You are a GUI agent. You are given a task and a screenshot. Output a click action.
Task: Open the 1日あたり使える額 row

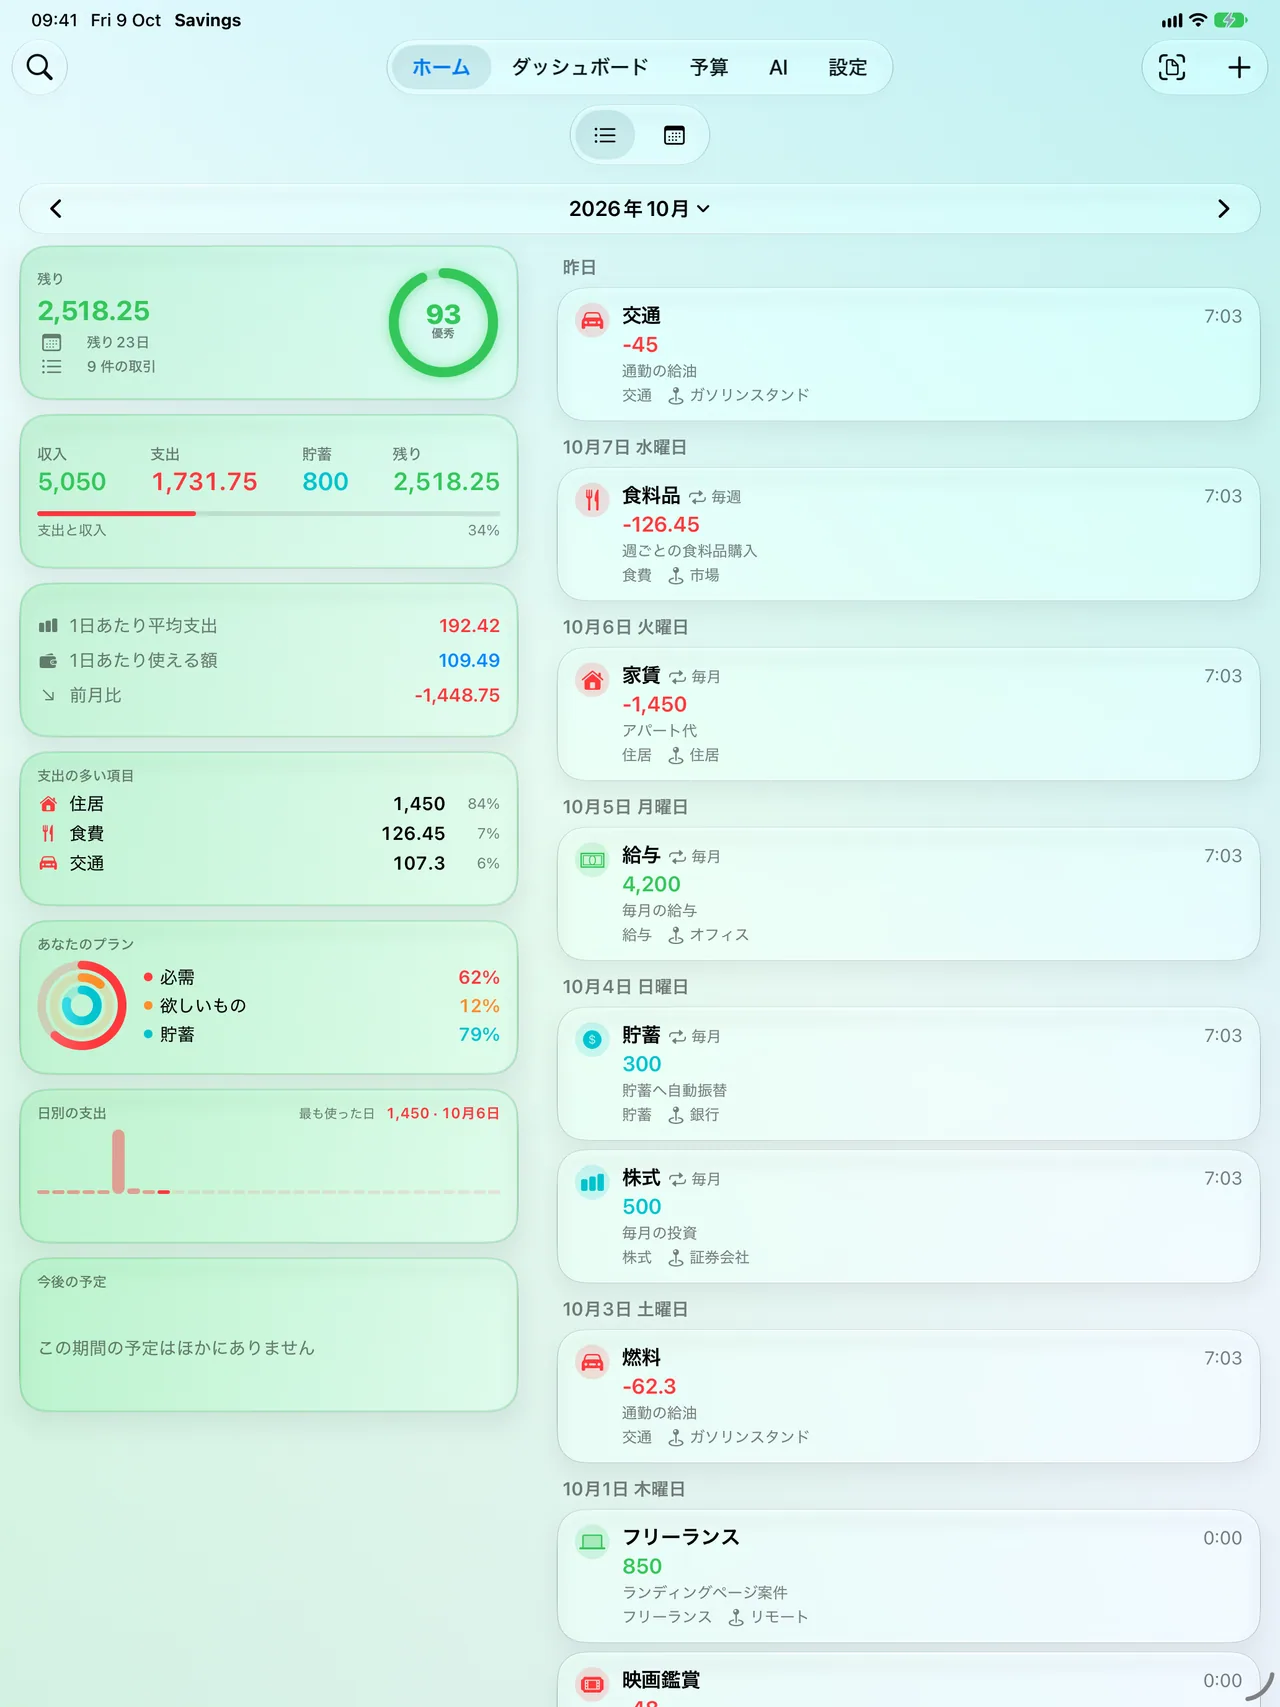coord(268,660)
